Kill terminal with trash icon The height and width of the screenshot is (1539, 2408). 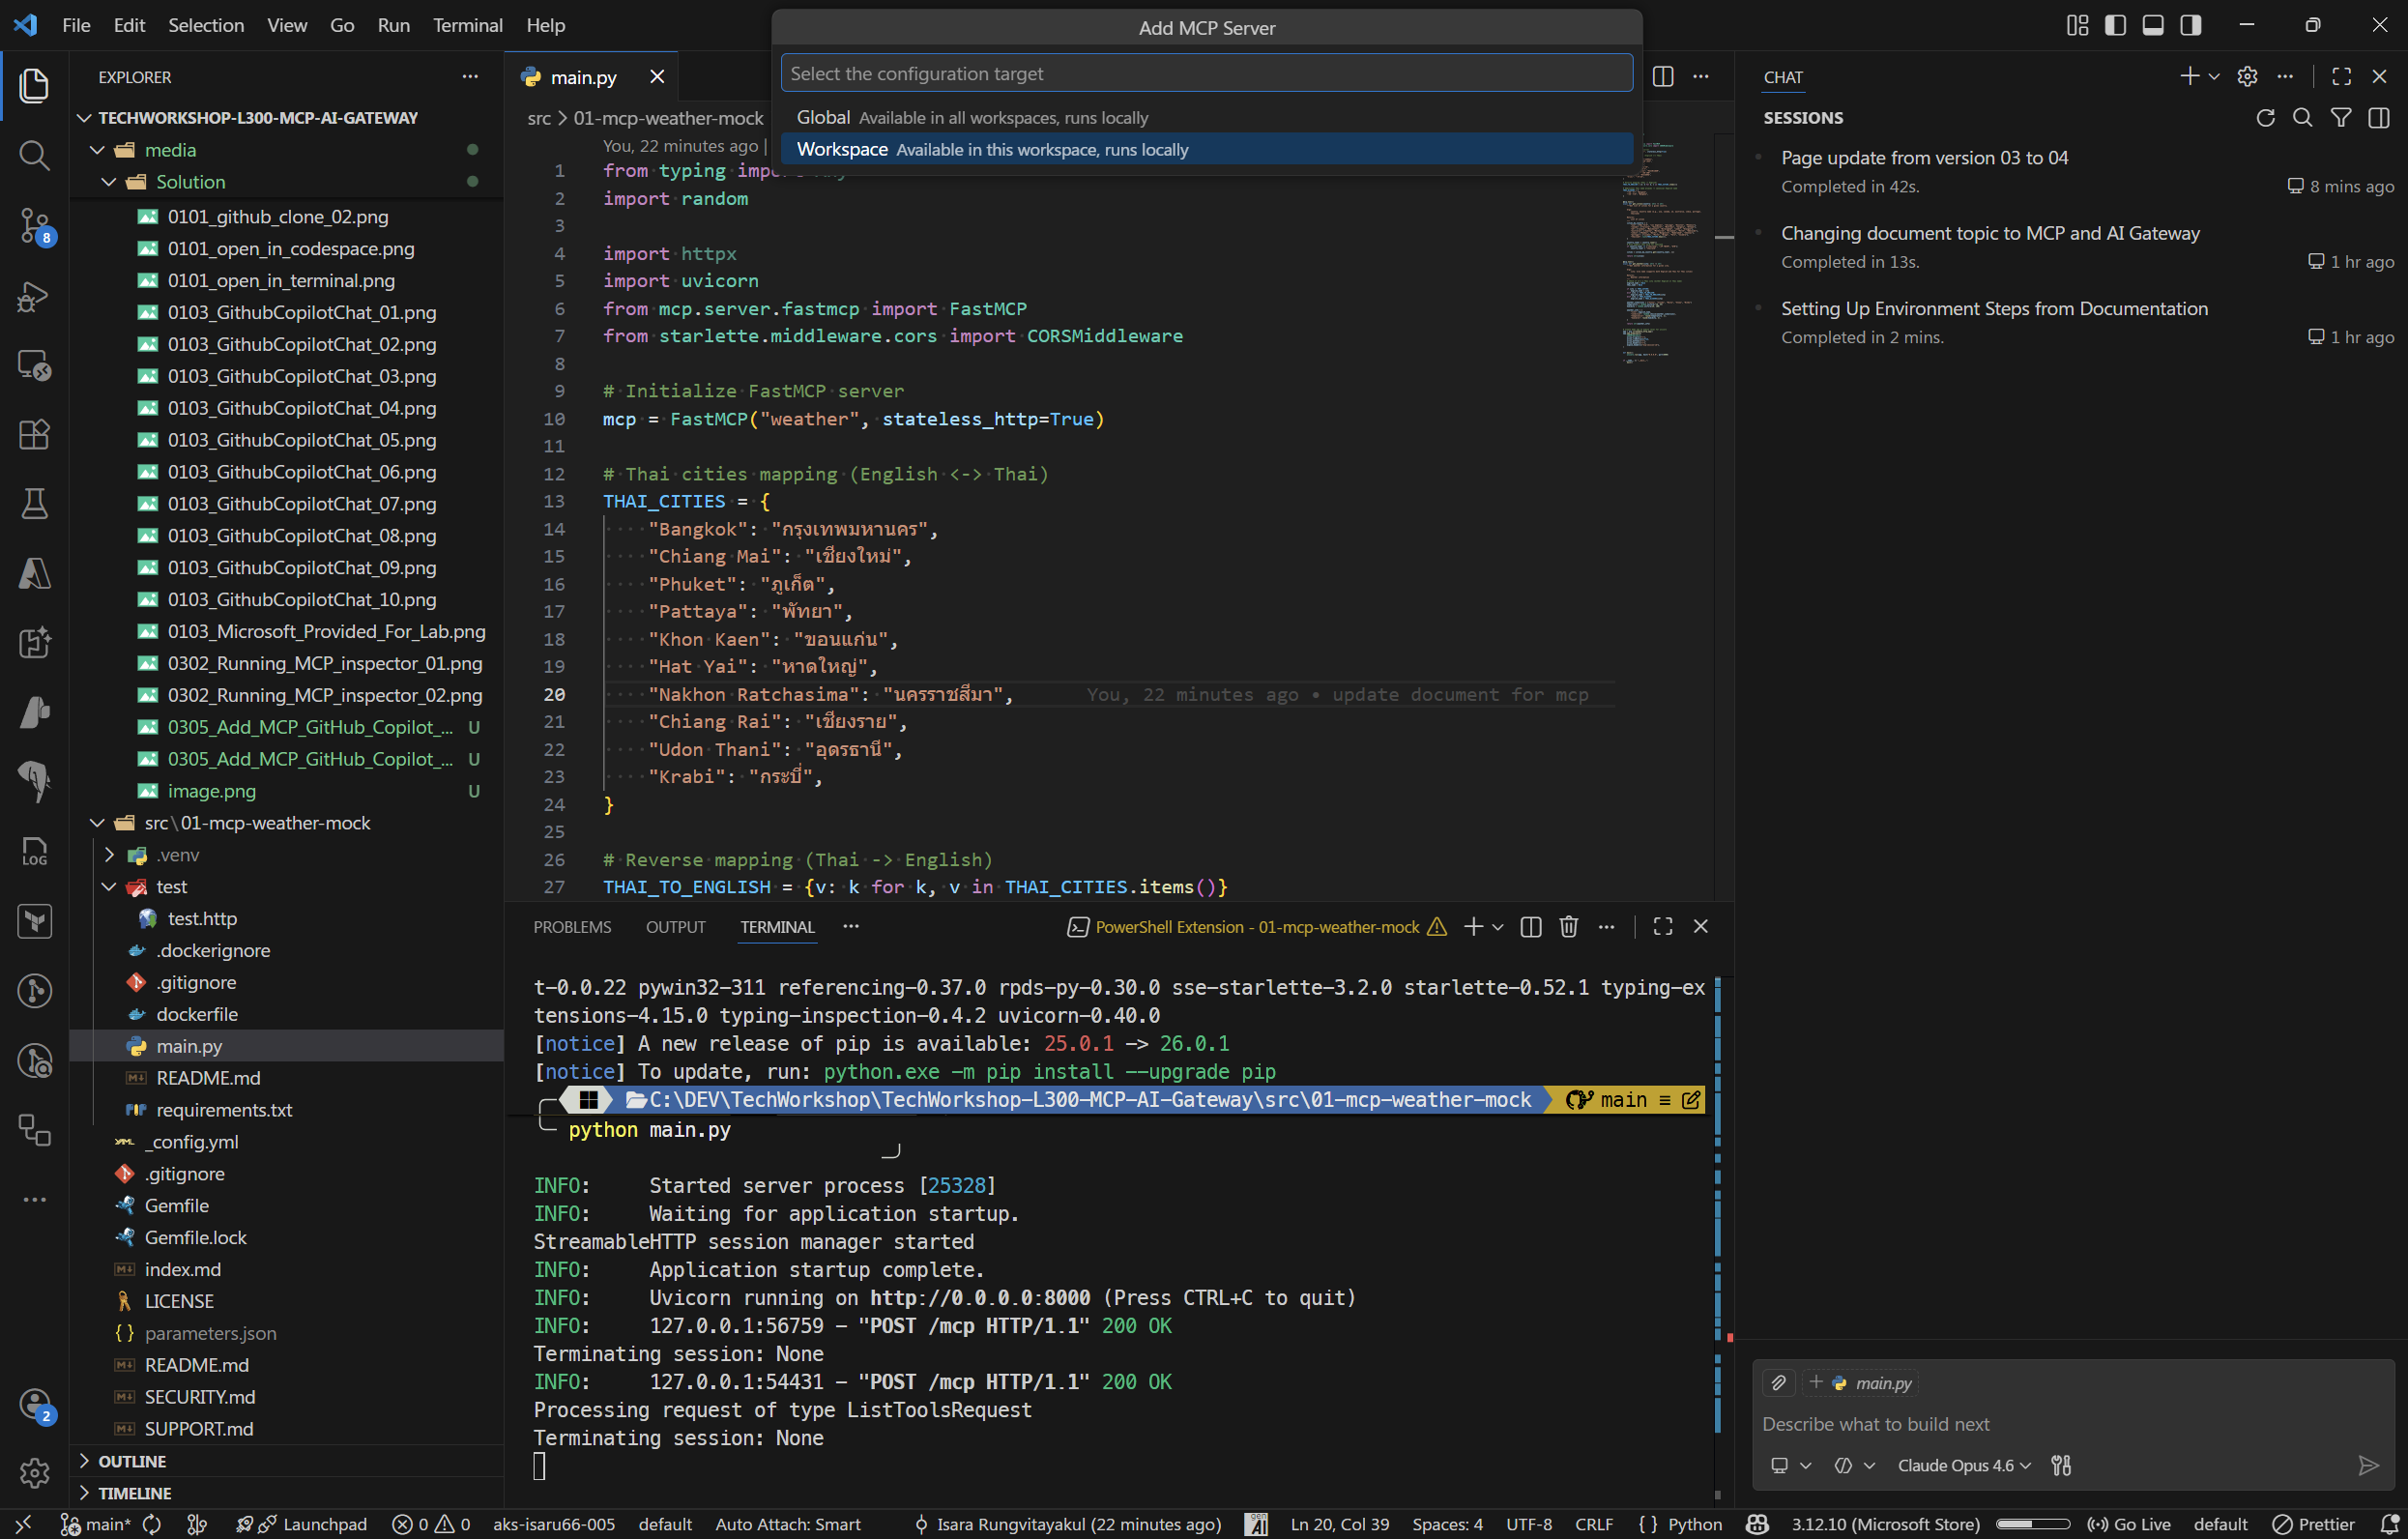(x=1568, y=927)
